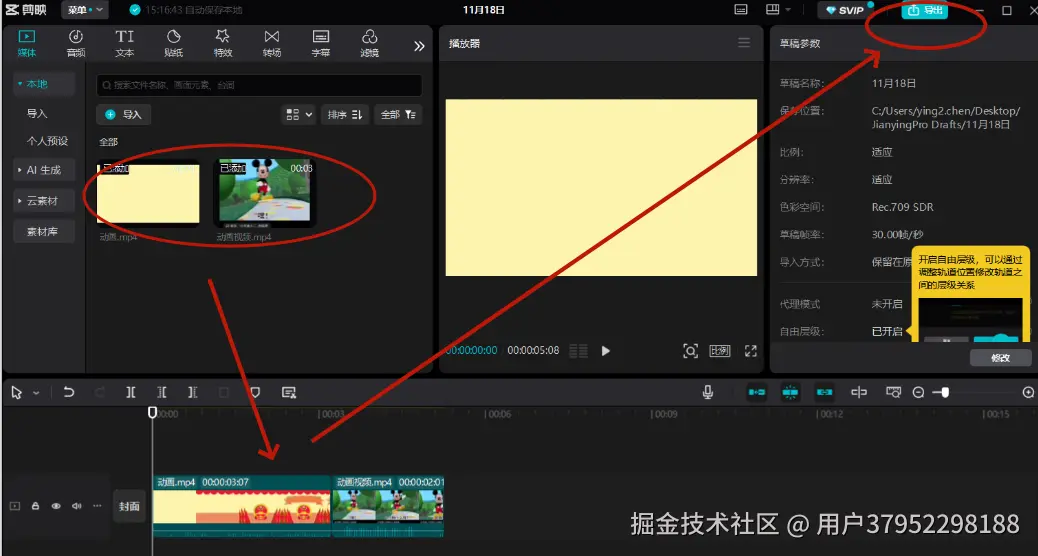Click the 比例 ratio button in player
Screen dimensions: 1038x556
(x=720, y=351)
